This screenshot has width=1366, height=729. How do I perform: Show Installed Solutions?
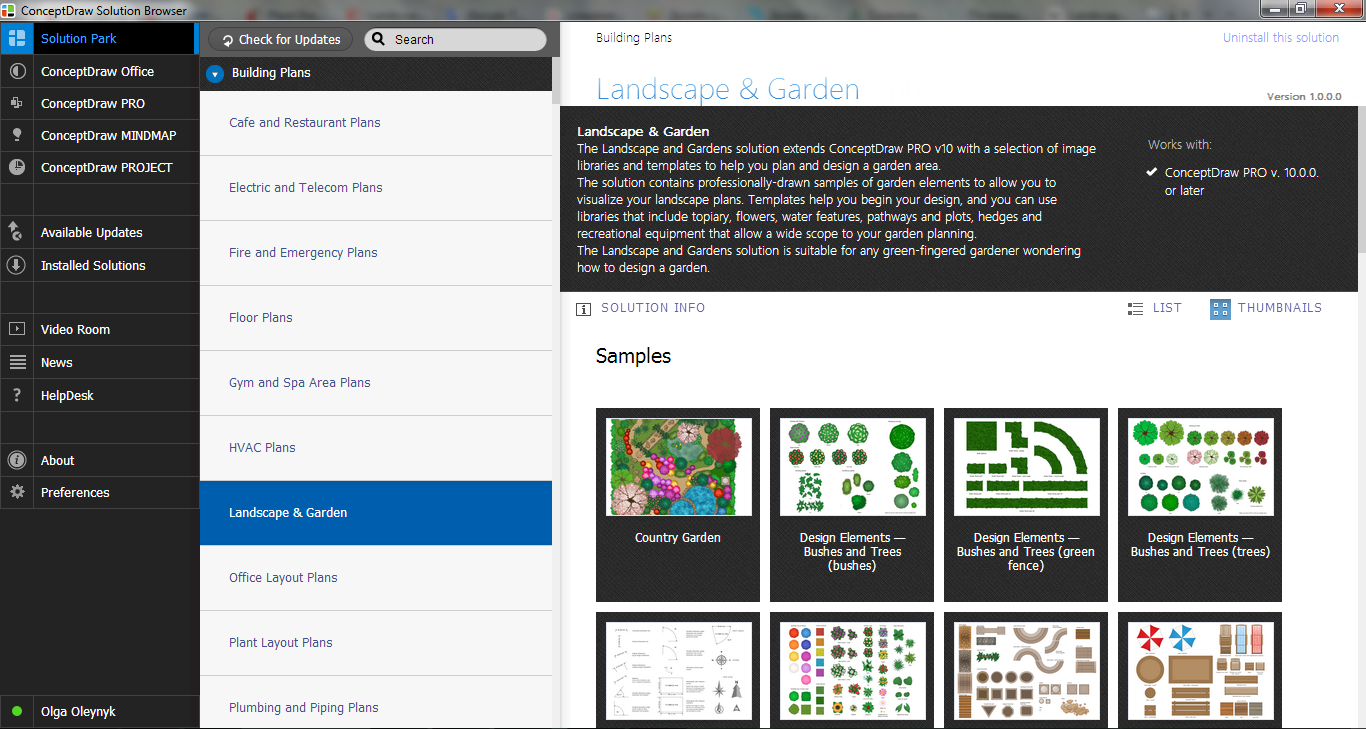(x=99, y=265)
